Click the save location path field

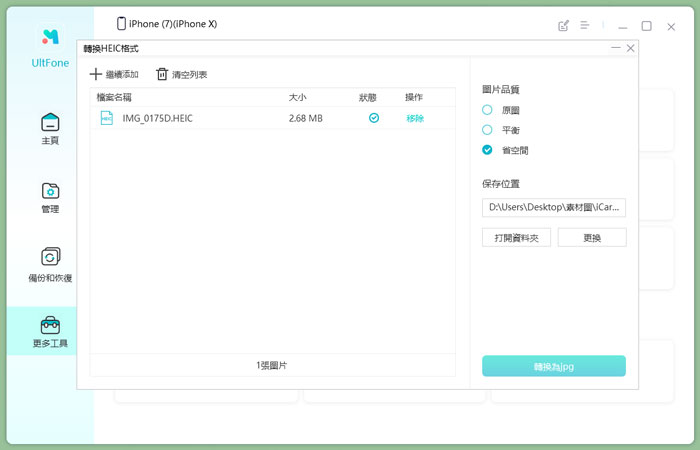point(553,208)
